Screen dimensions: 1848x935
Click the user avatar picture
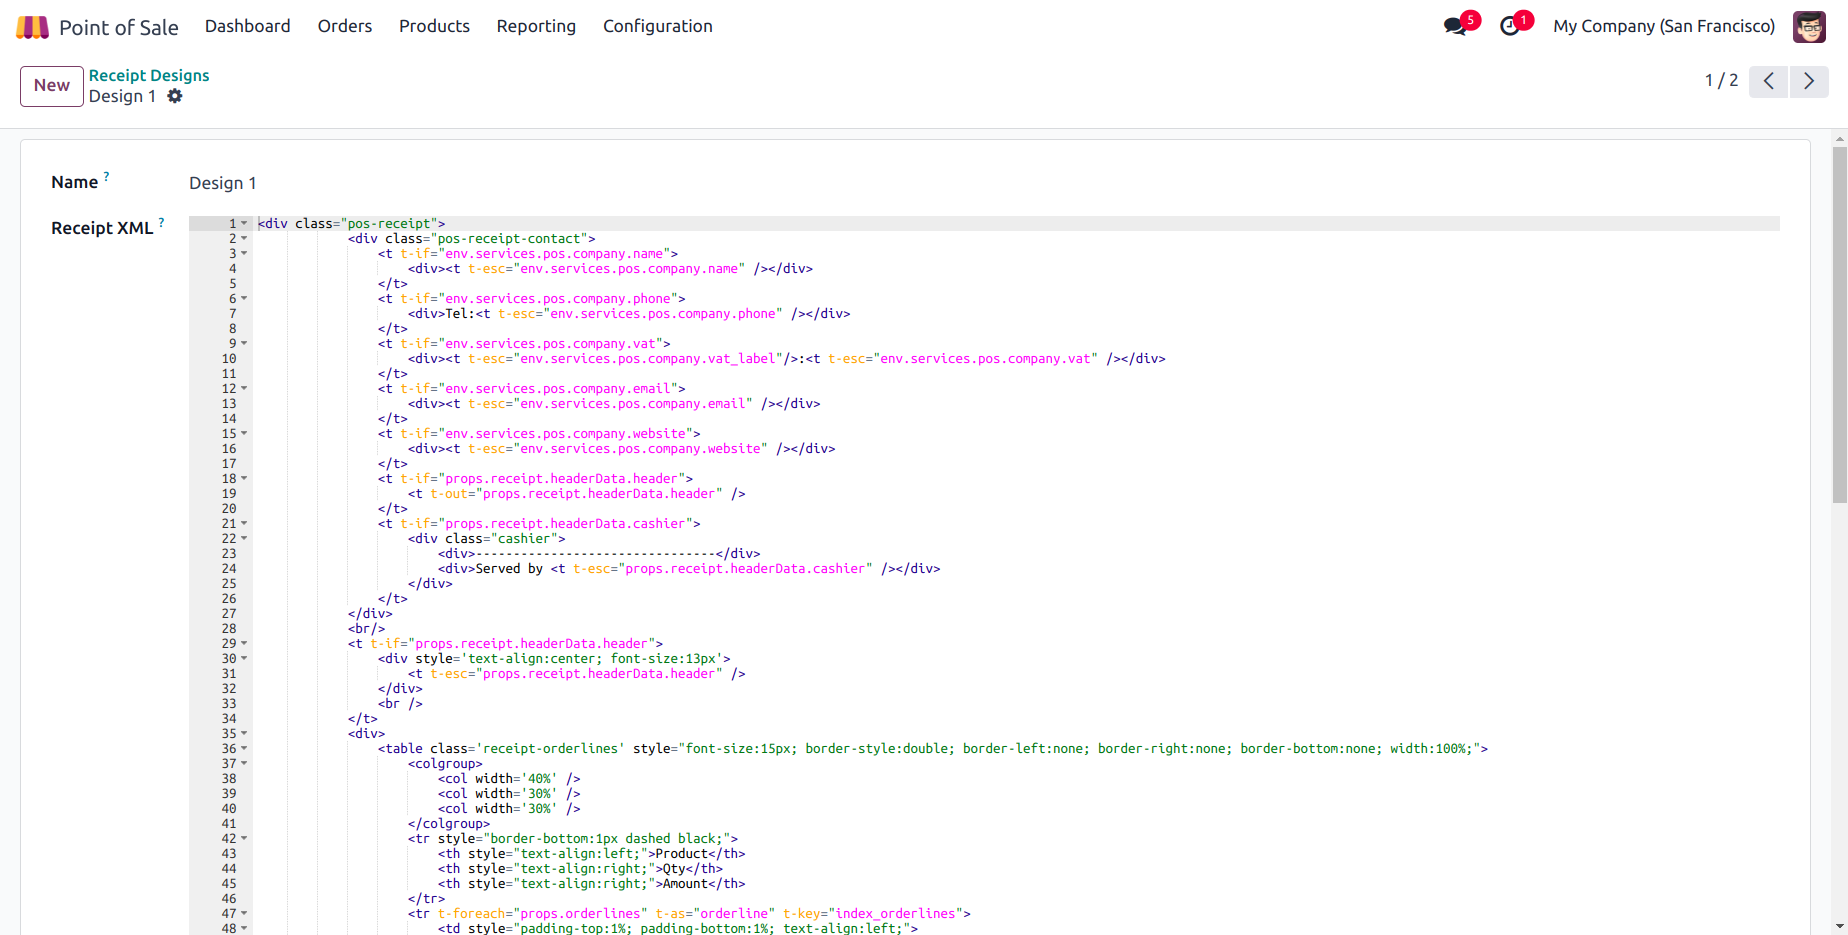coord(1809,27)
